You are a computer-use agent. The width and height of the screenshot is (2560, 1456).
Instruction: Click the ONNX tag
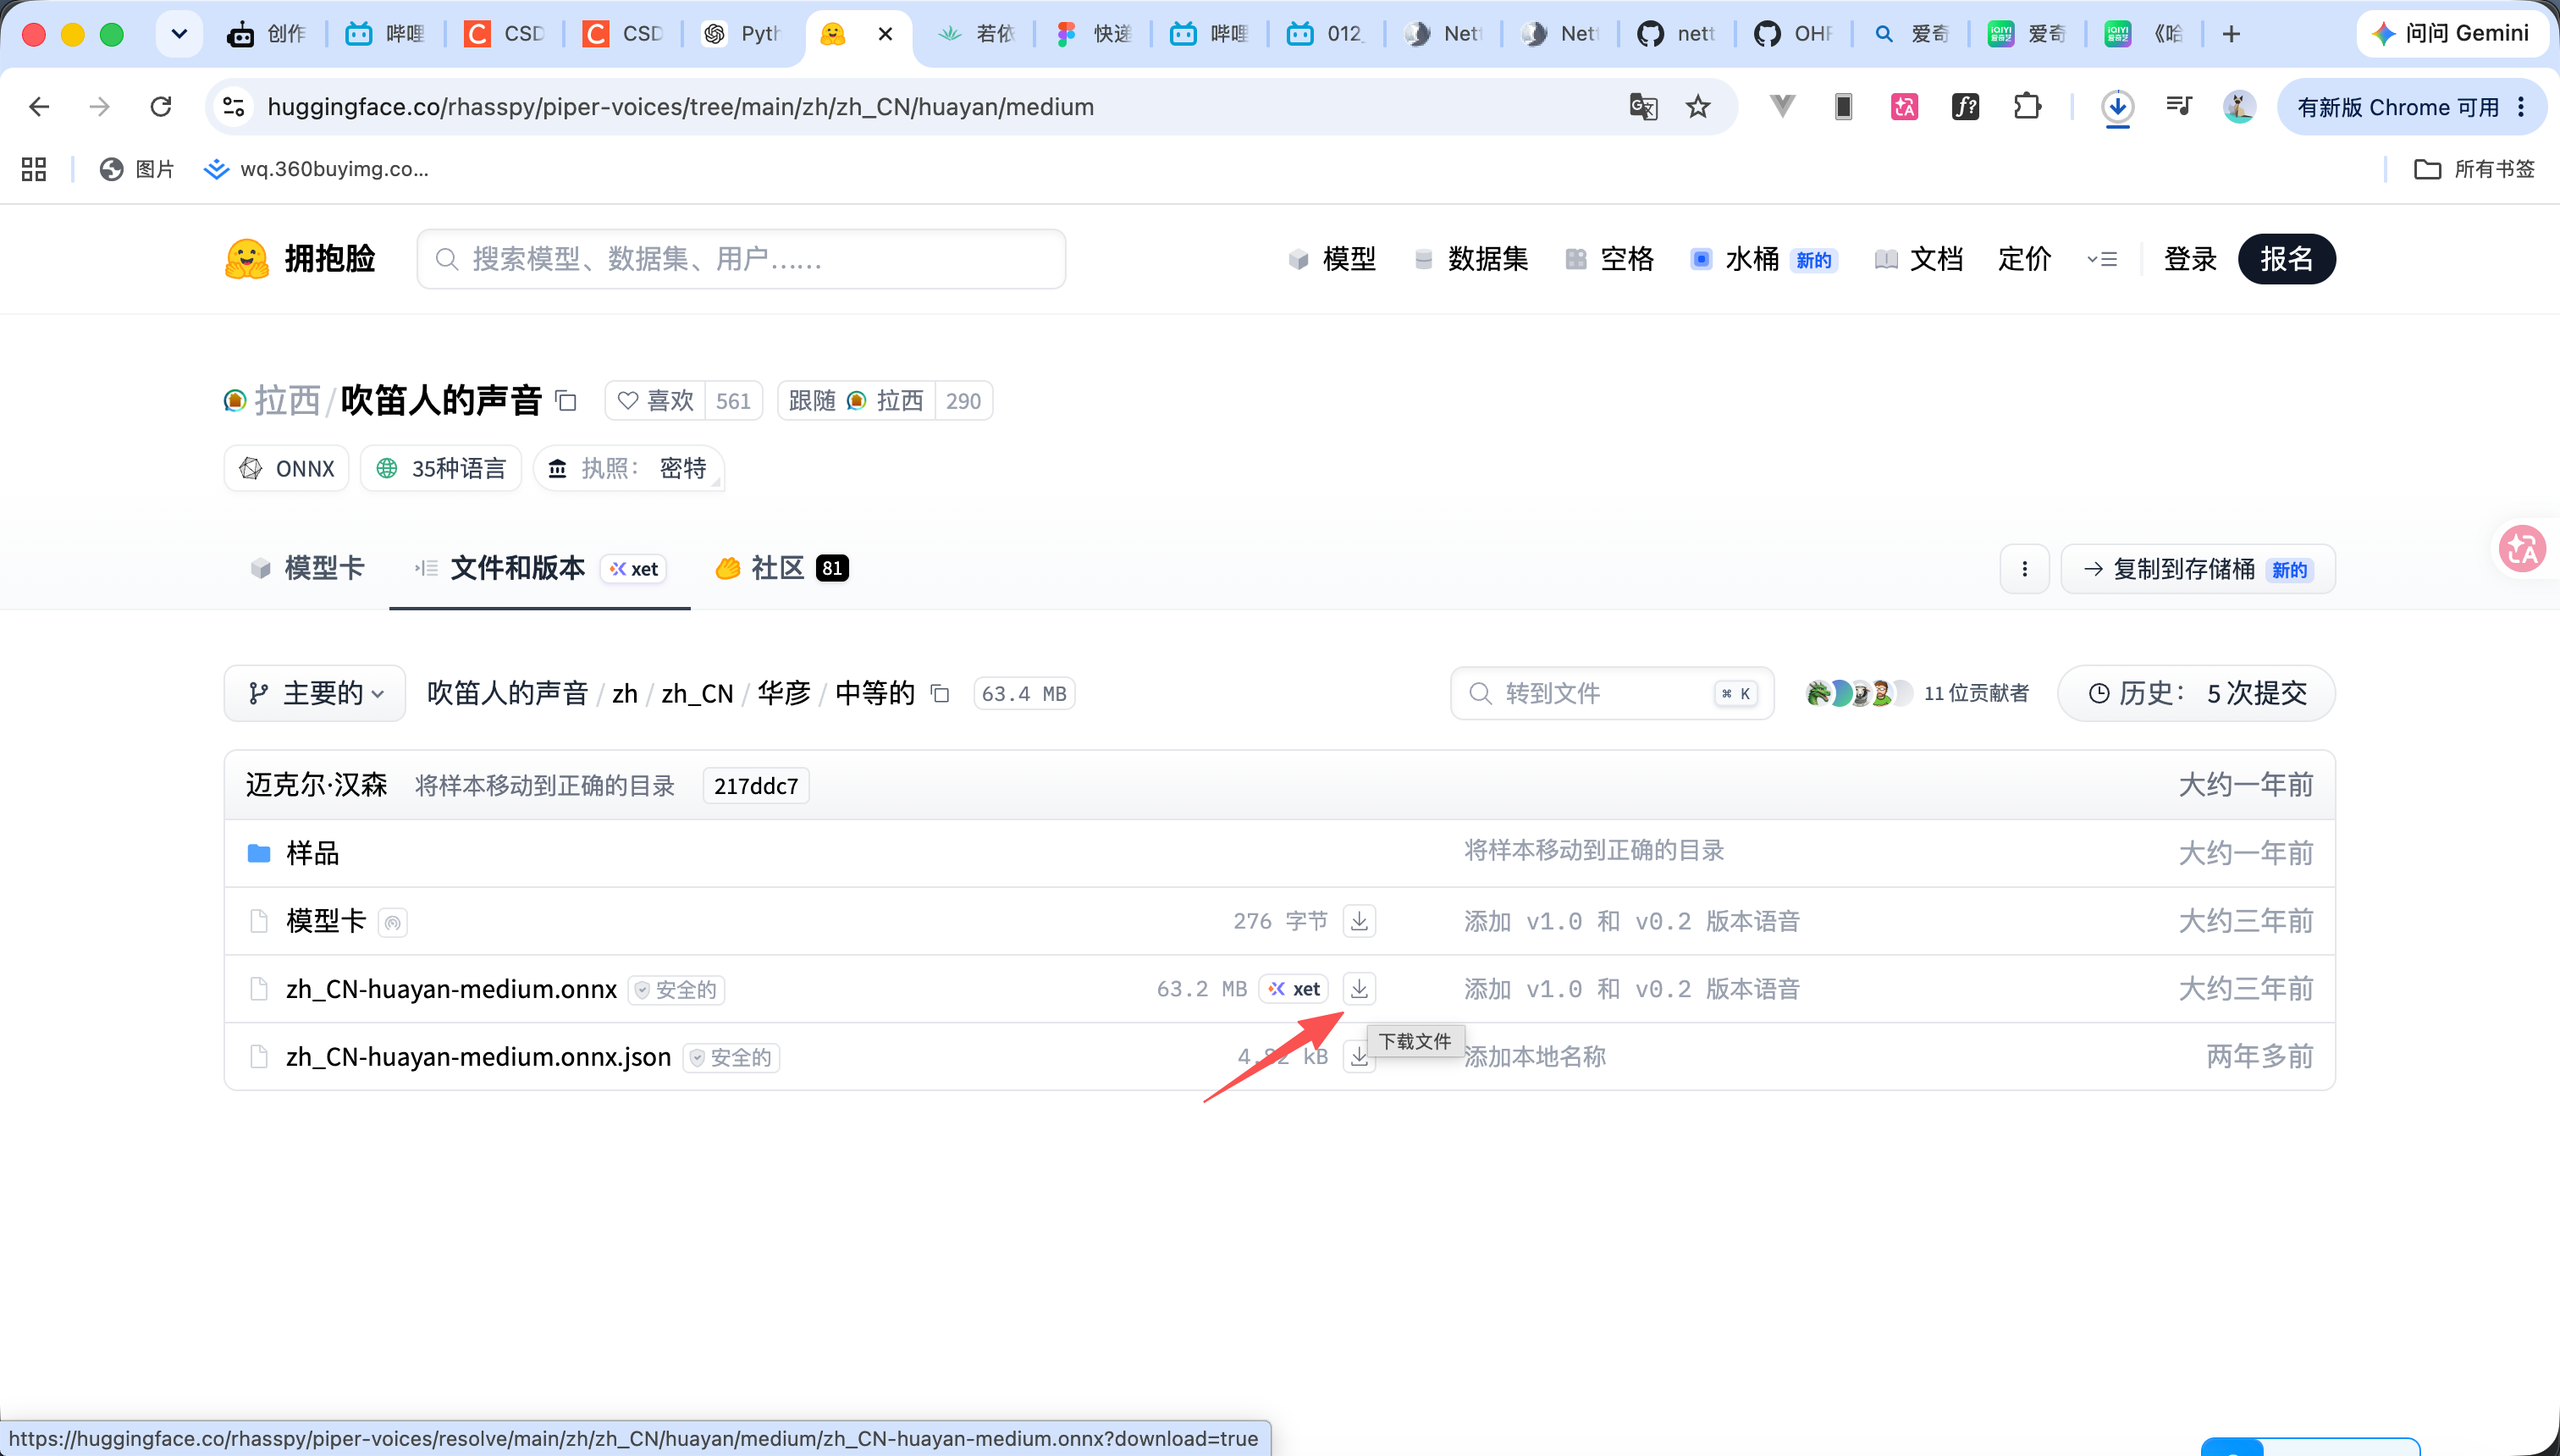coord(287,468)
